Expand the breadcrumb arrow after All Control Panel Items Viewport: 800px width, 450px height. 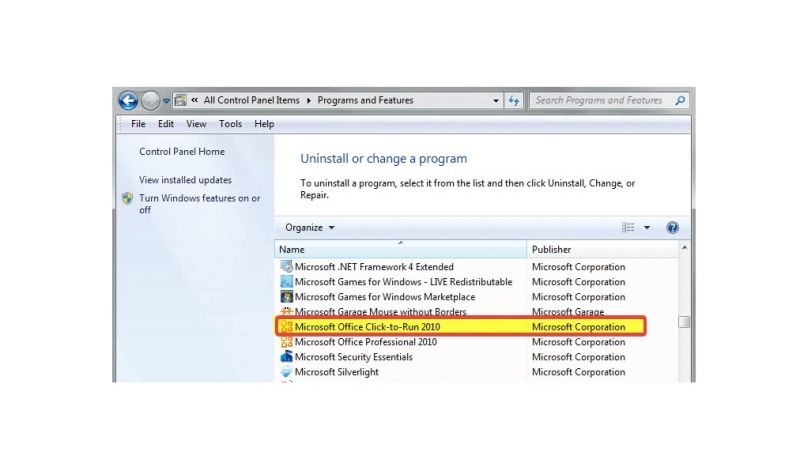(309, 101)
